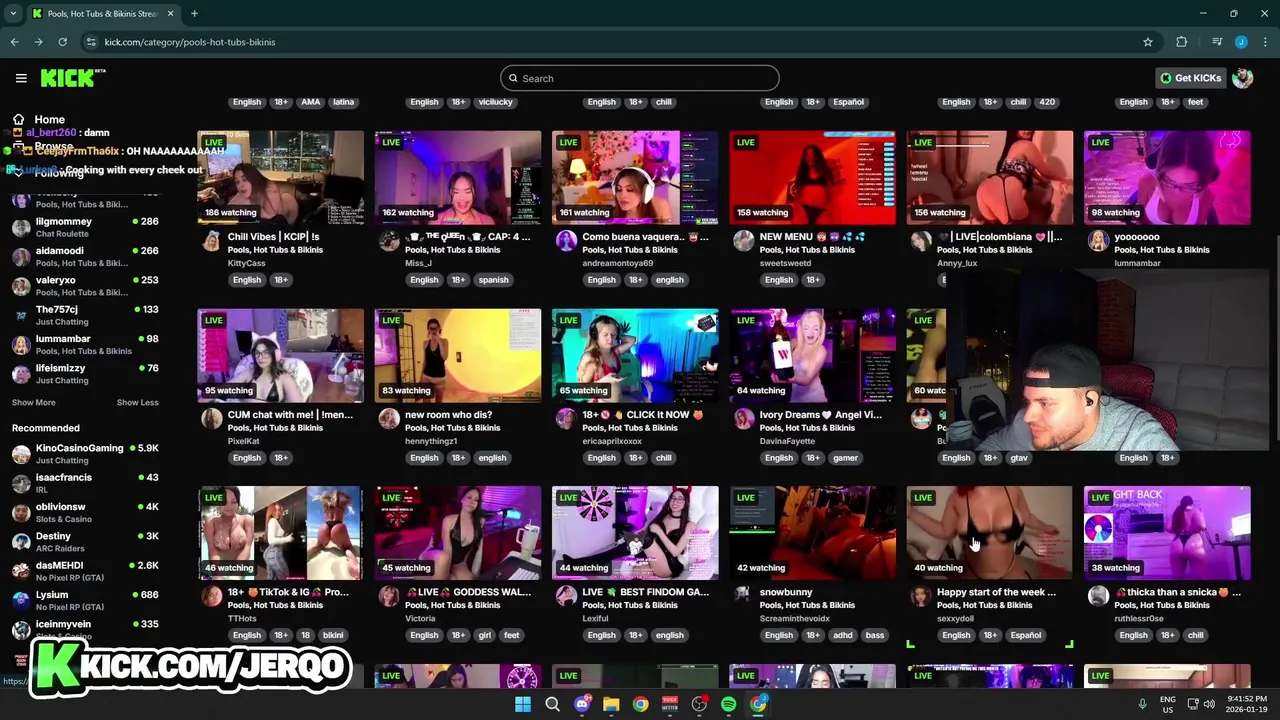Open valeryxo channel in the sidebar
The width and height of the screenshot is (1280, 720).
85,286
